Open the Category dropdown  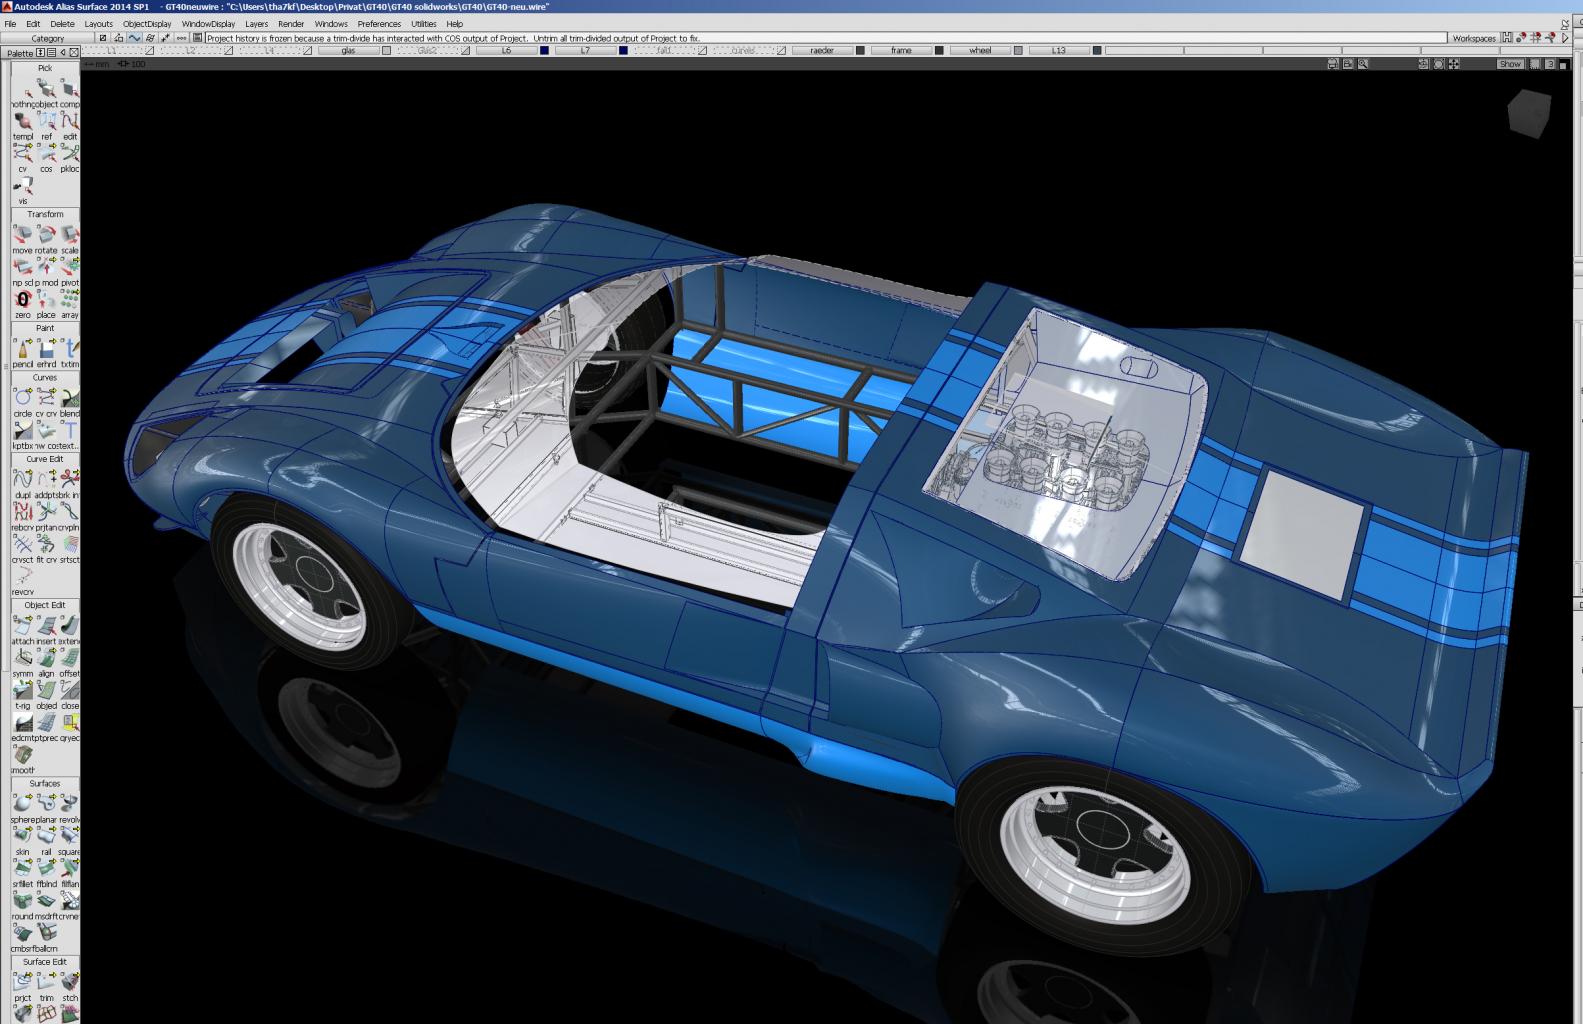(48, 38)
